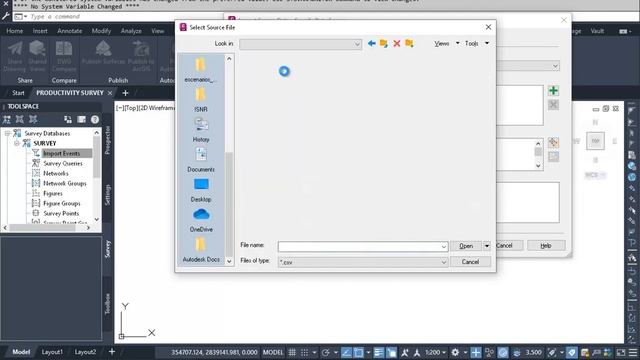
Task: Open workspace switching gear icon
Action: pos(455,352)
